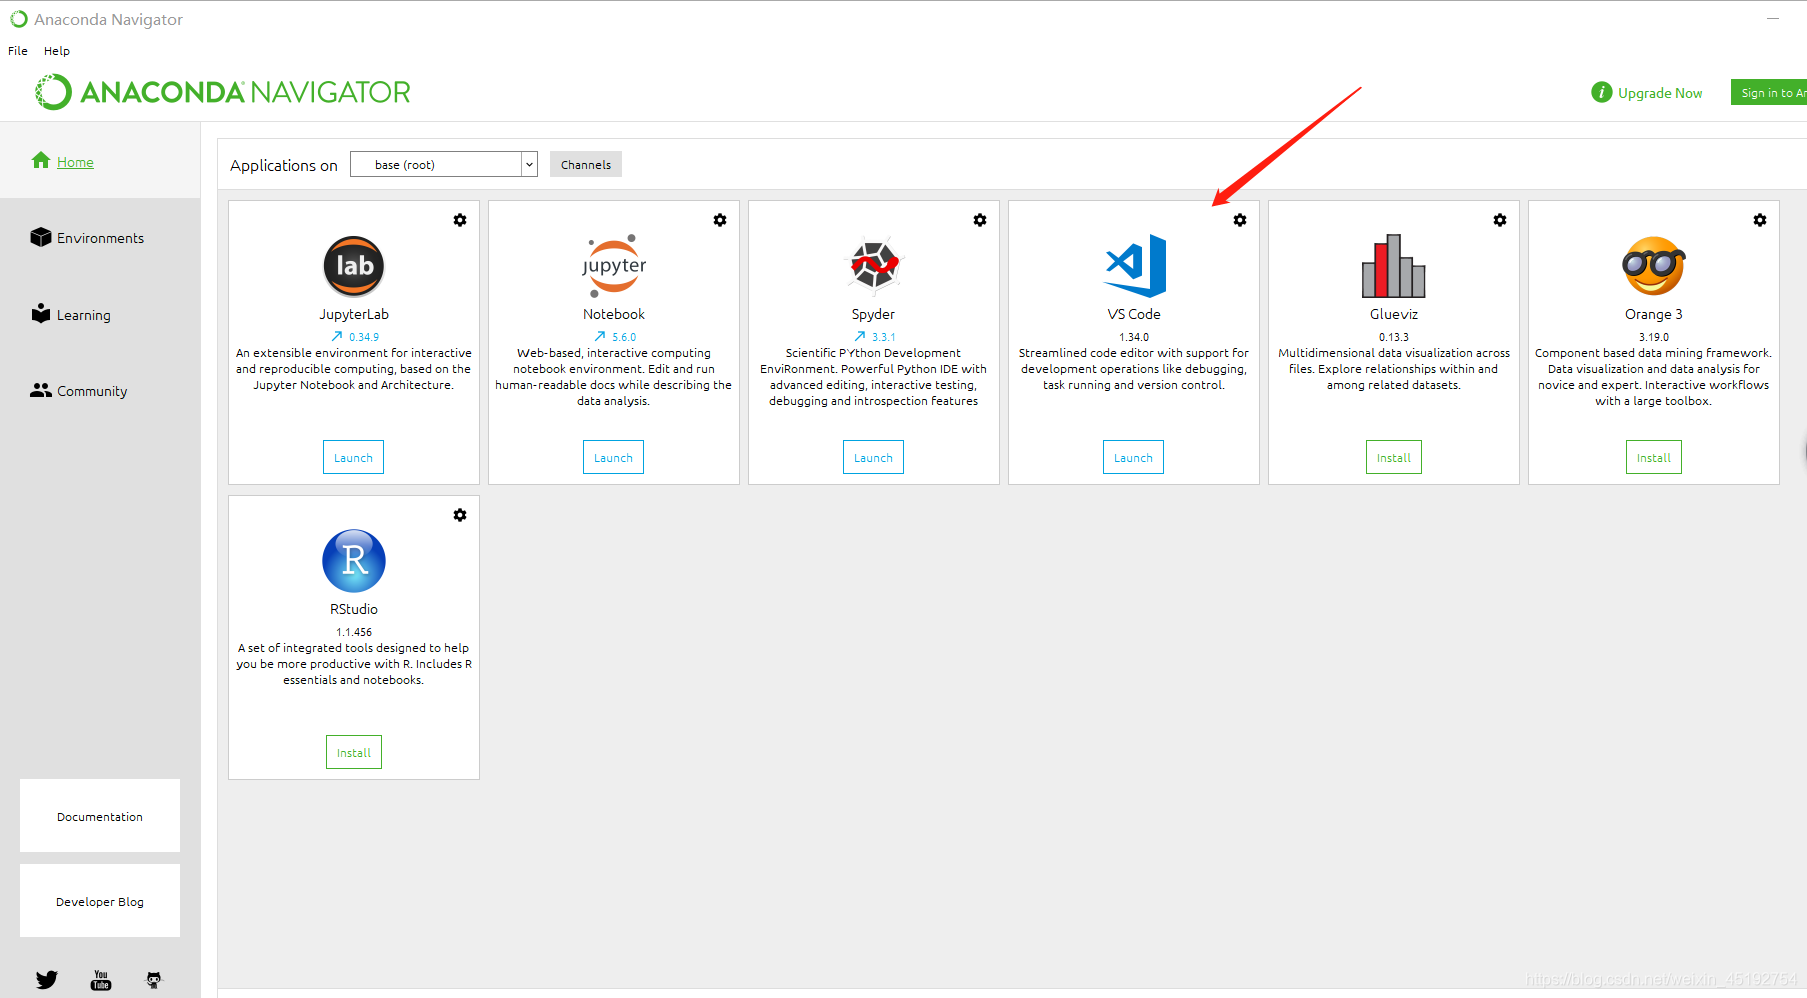Launch Spyder
The height and width of the screenshot is (998, 1807).
pyautogui.click(x=873, y=457)
